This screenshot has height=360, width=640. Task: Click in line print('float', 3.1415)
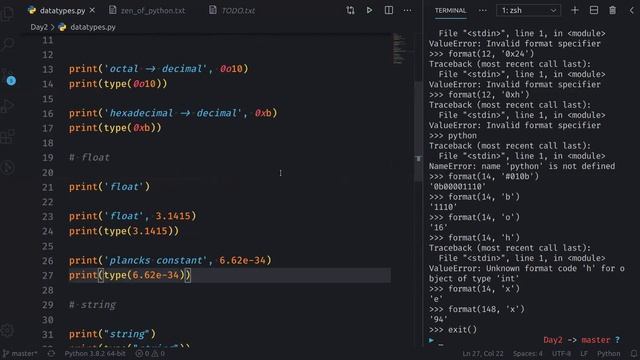pos(132,216)
